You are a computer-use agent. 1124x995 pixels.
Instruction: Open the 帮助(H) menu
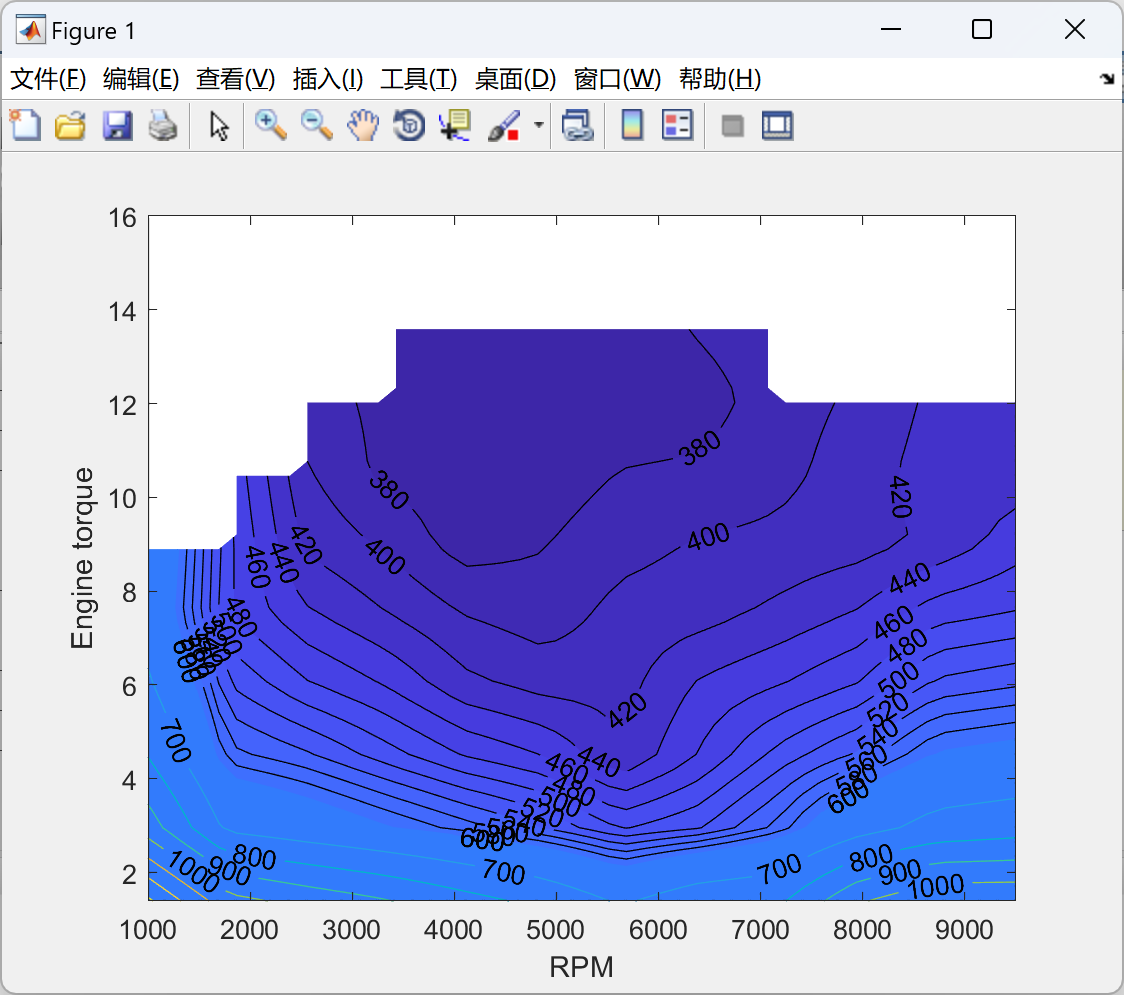pos(720,79)
